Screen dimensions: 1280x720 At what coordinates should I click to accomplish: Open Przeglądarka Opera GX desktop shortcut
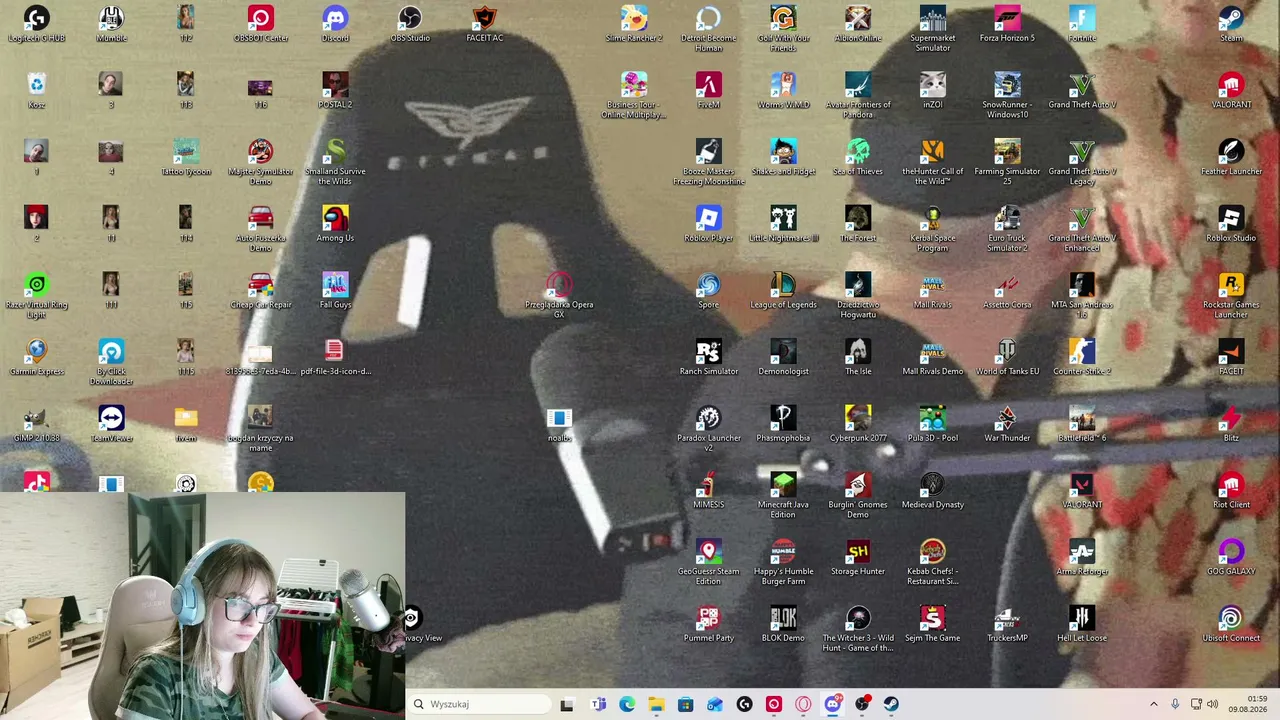(x=559, y=296)
